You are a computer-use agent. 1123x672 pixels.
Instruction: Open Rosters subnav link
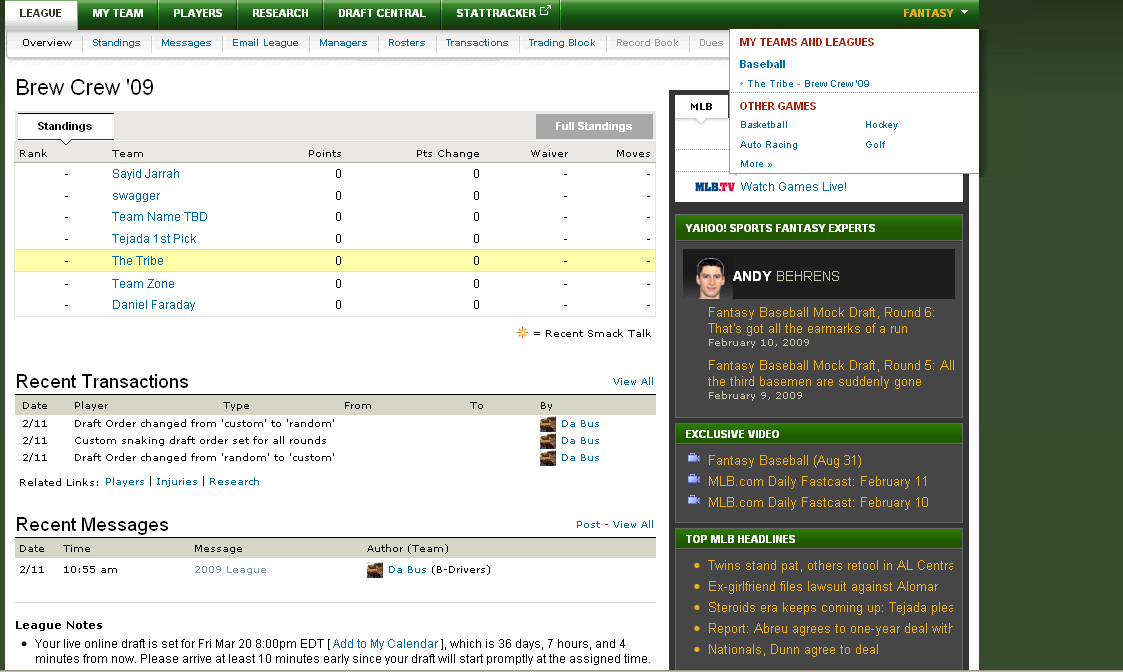pos(407,42)
